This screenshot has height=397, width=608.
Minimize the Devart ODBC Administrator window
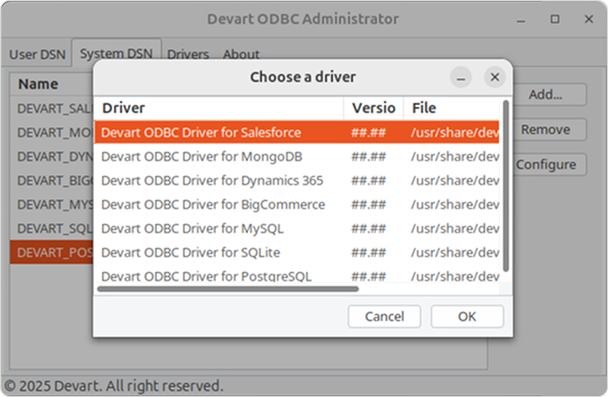click(521, 19)
